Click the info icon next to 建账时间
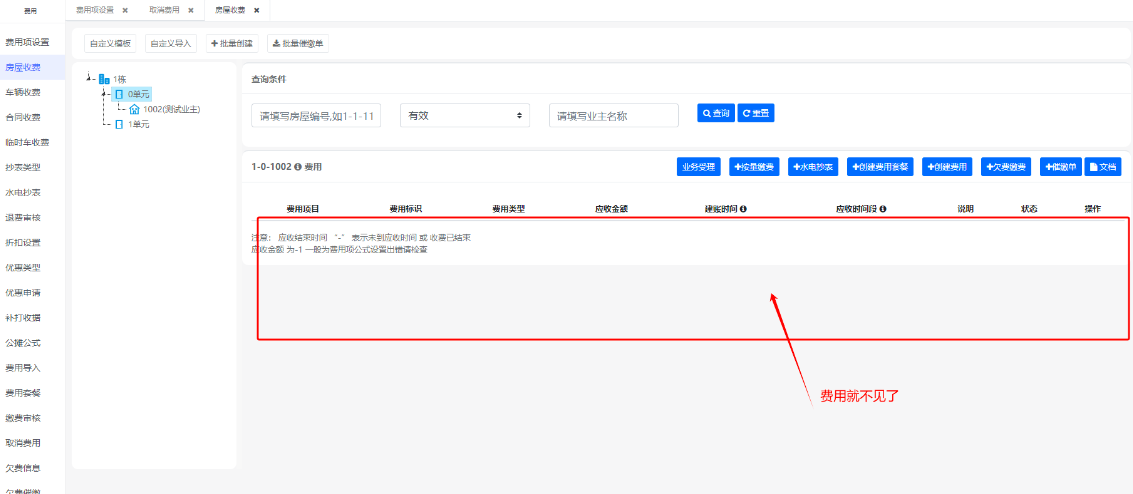Image resolution: width=1133 pixels, height=494 pixels. 743,209
